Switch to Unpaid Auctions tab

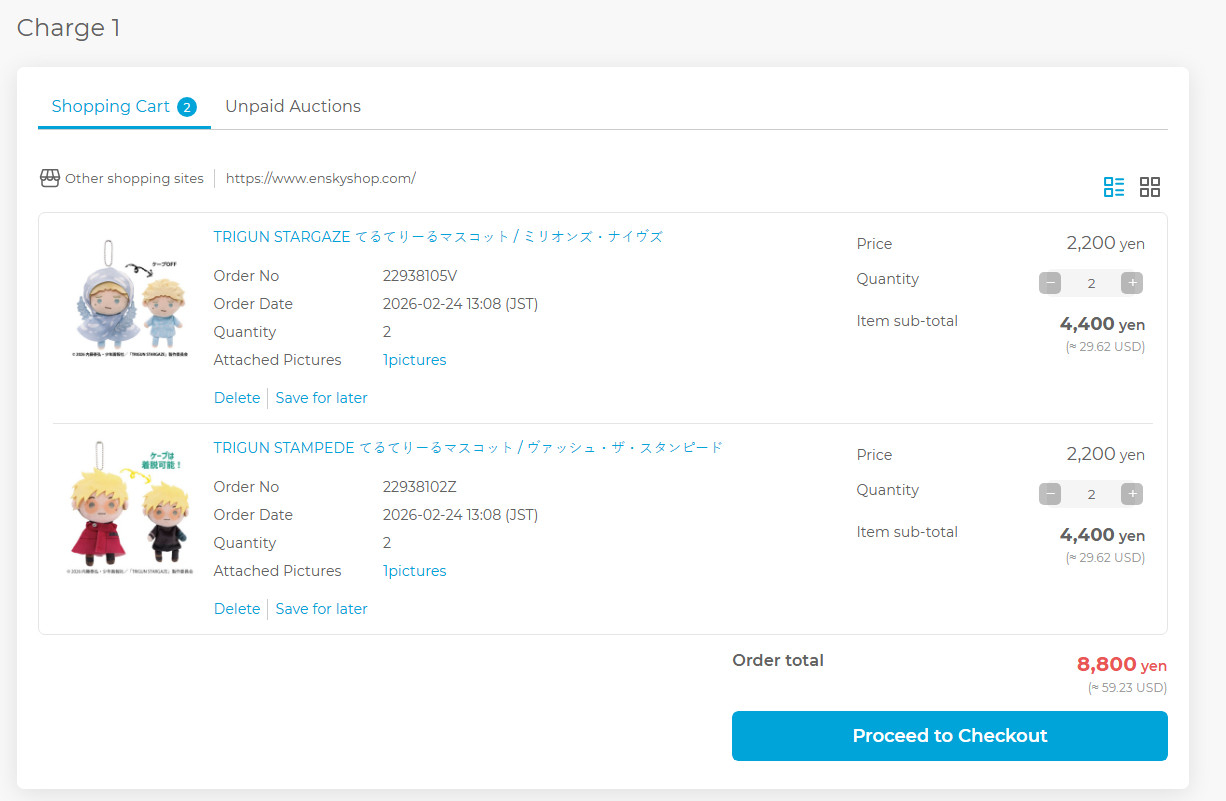point(292,107)
